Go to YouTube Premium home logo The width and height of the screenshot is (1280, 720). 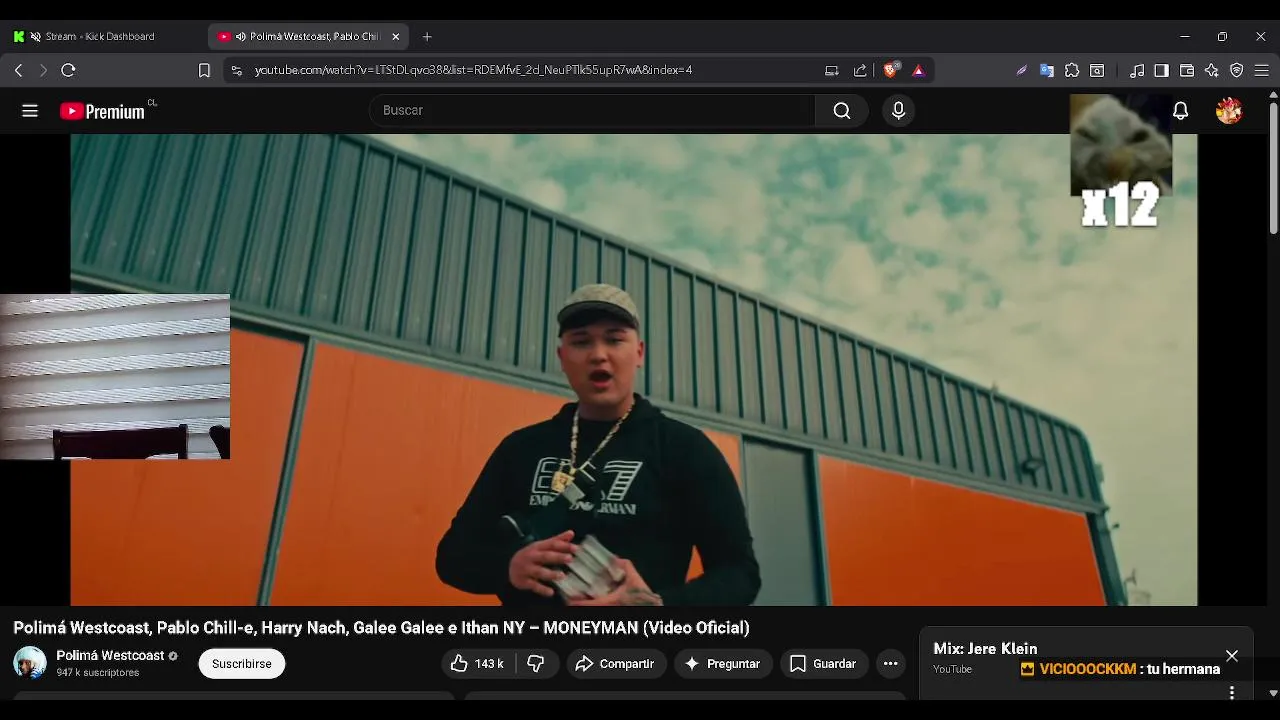pos(102,111)
